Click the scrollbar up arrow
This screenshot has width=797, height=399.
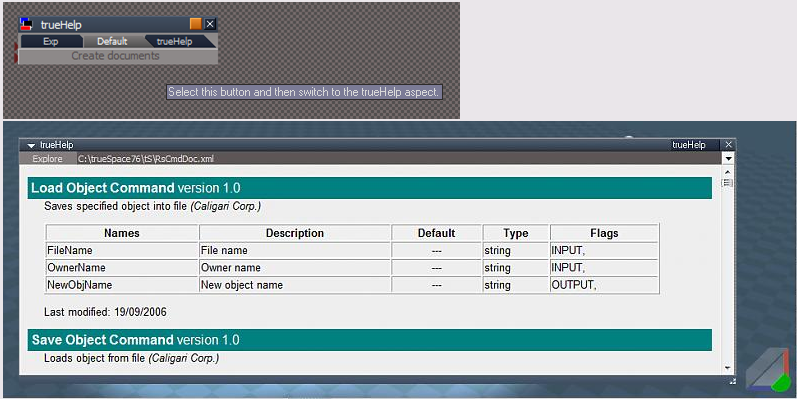727,172
